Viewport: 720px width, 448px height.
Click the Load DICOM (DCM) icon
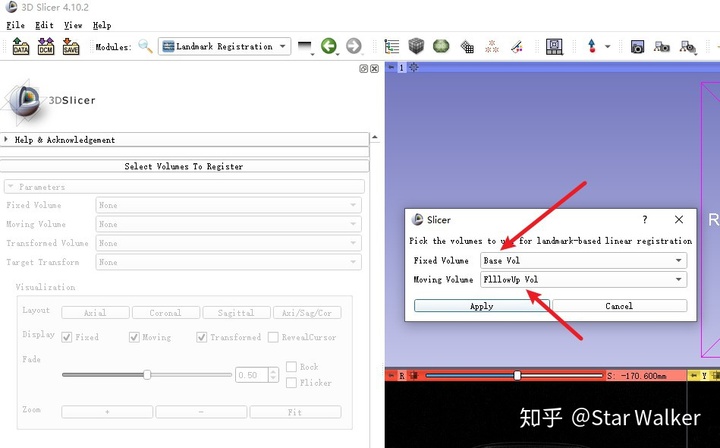tap(46, 46)
